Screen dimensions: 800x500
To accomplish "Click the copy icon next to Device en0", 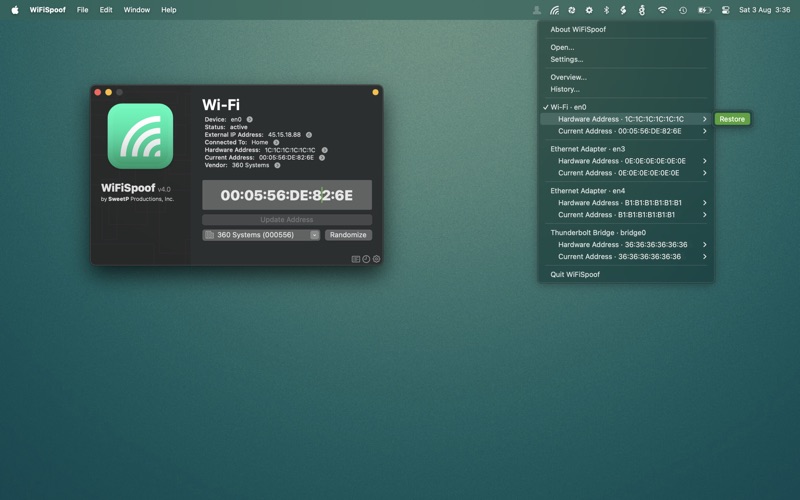I will tap(249, 119).
